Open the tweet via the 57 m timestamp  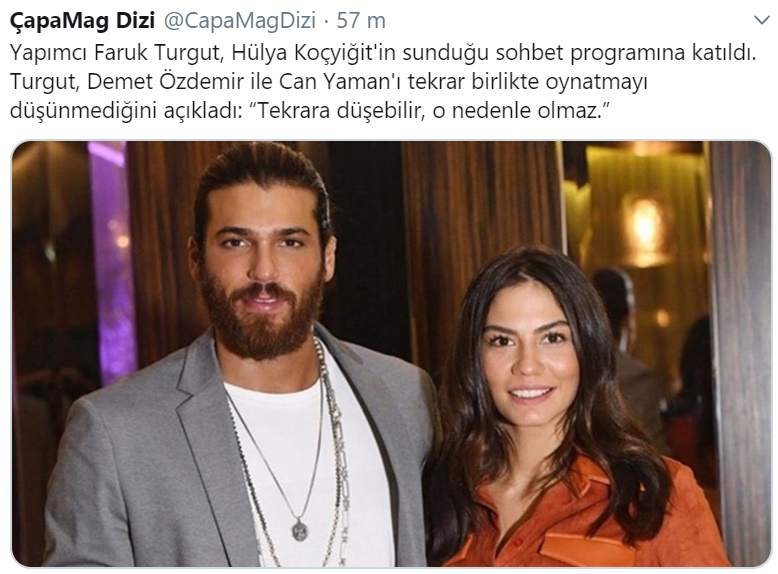[x=361, y=21]
